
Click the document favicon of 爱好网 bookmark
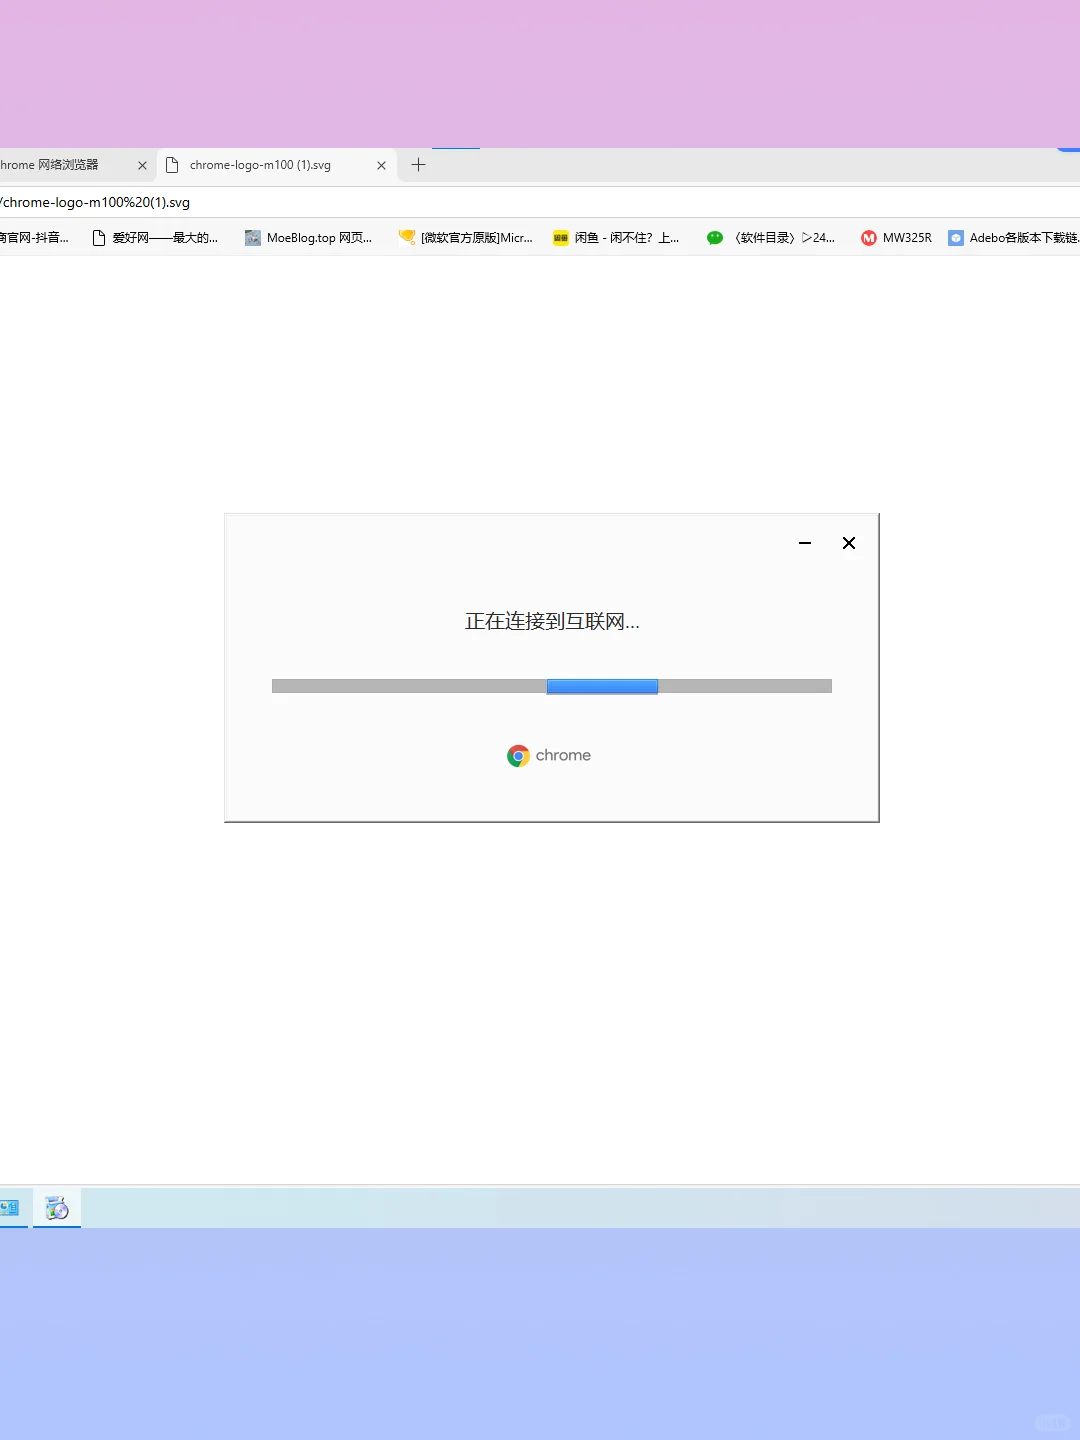point(98,237)
